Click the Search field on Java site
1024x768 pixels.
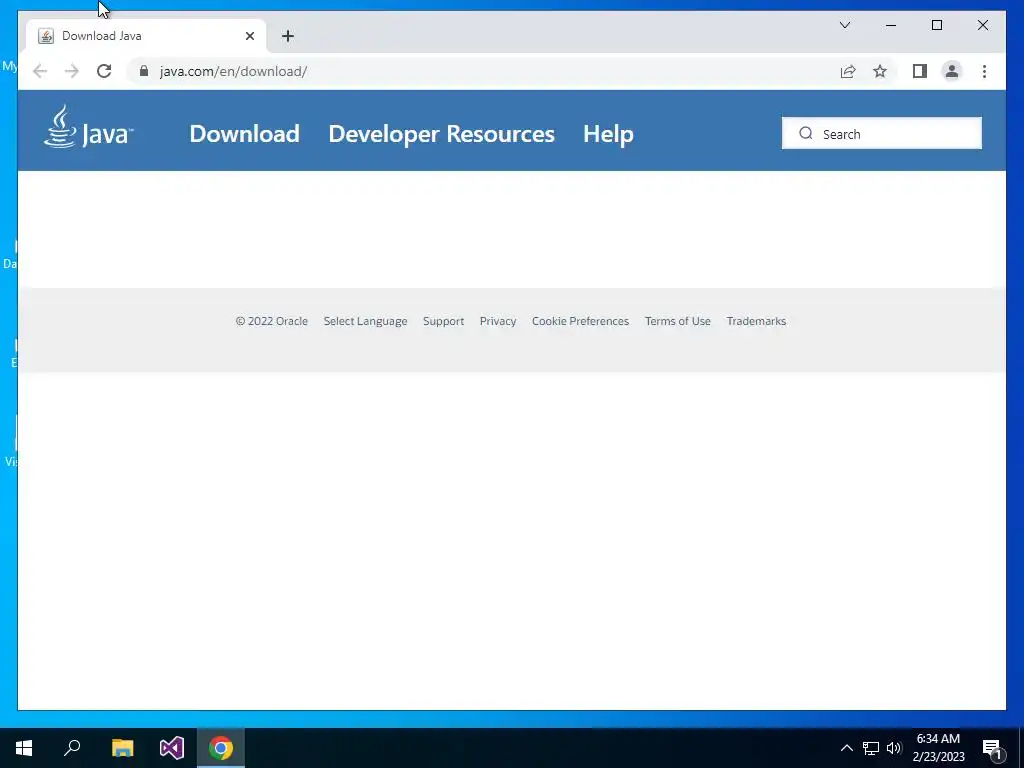[882, 133]
